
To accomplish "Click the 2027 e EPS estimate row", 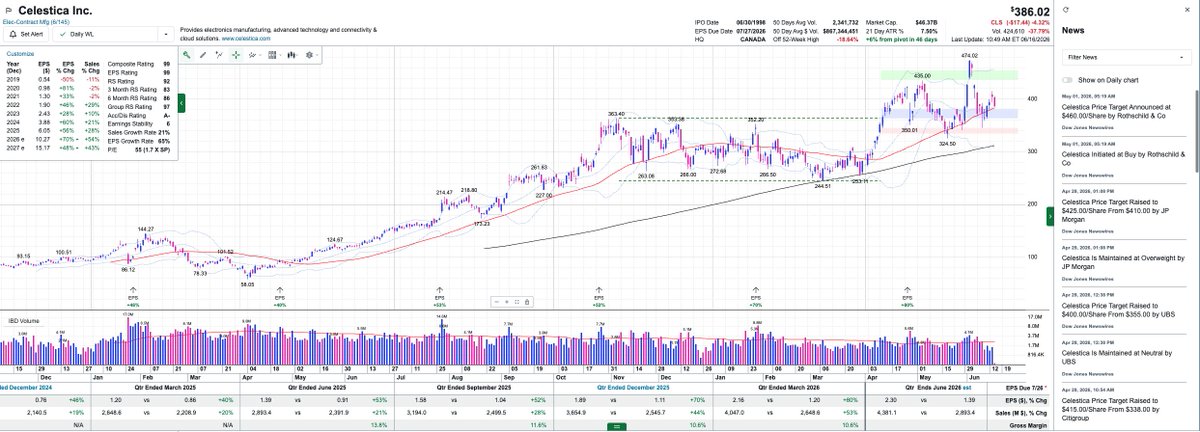I will click(51, 148).
